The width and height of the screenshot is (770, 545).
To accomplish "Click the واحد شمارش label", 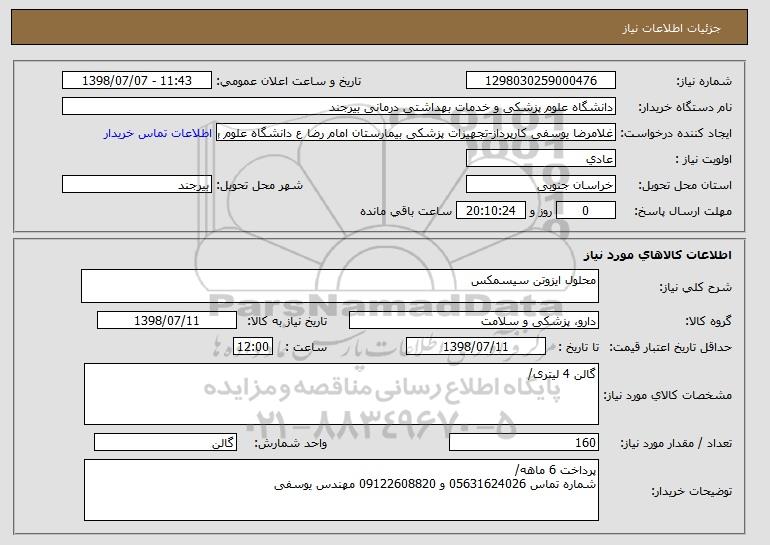I will point(291,443).
